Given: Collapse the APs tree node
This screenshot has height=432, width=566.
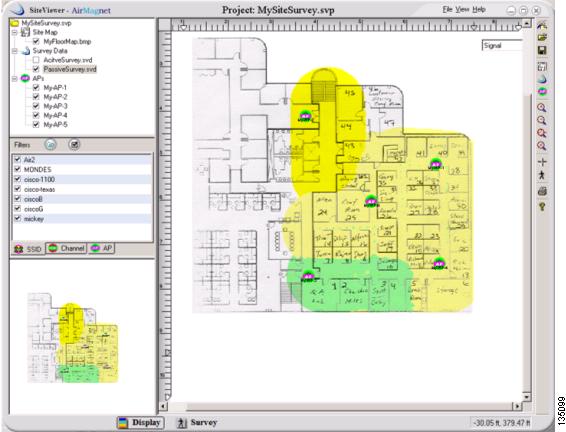Looking at the screenshot, I should click(x=15, y=78).
